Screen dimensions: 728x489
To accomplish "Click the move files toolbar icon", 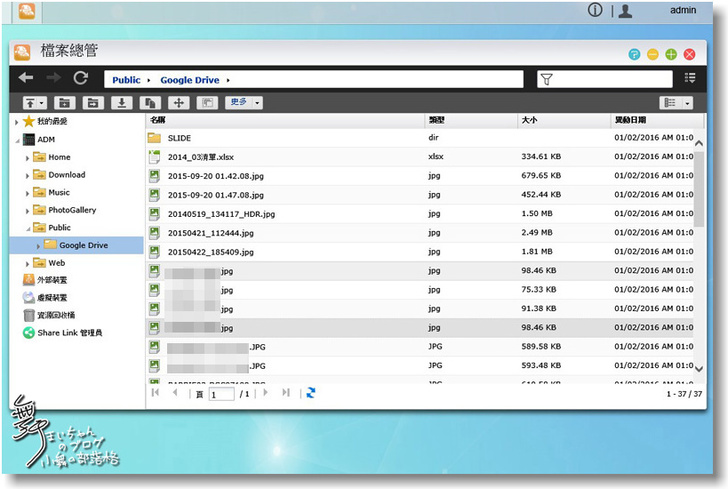I will tap(180, 103).
